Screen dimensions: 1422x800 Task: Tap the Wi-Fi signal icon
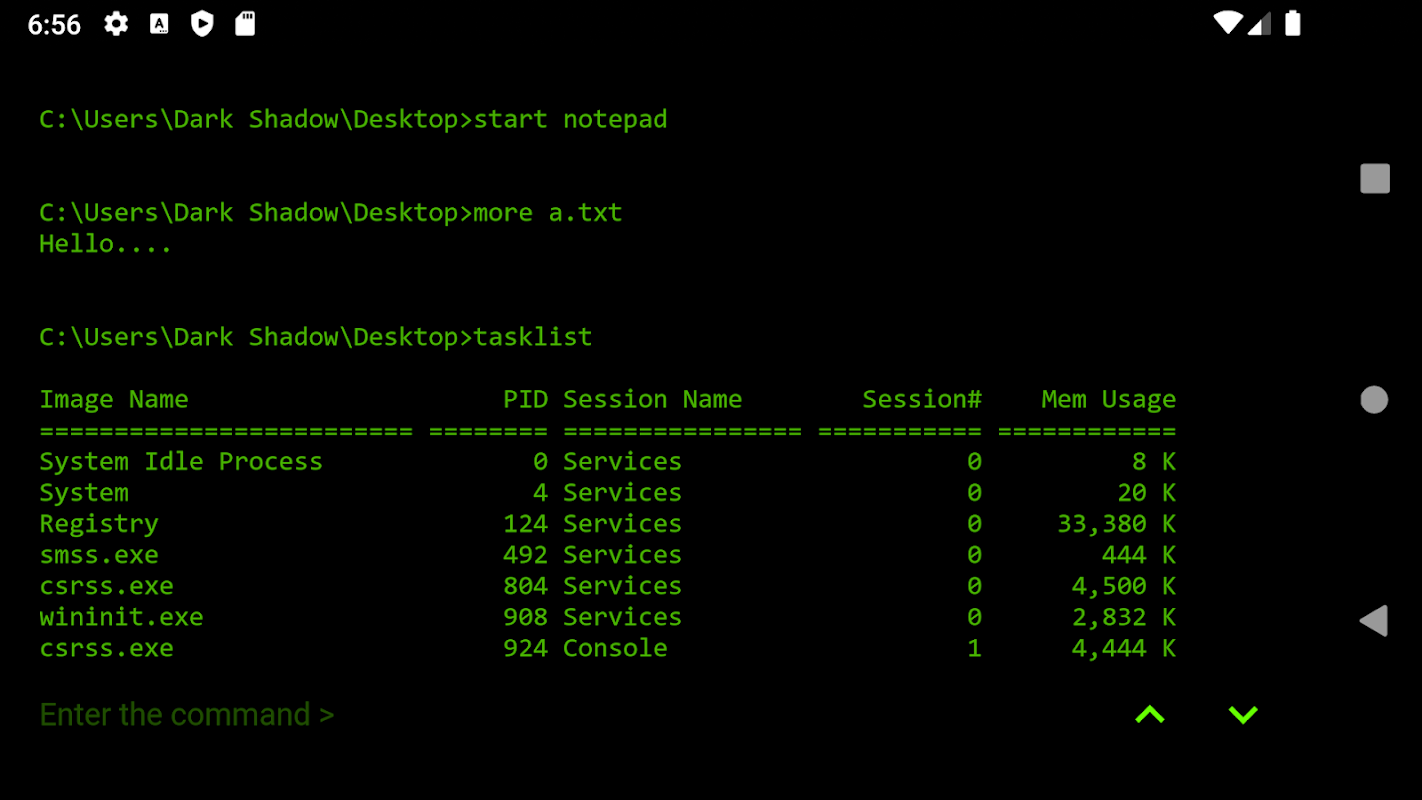1227,23
